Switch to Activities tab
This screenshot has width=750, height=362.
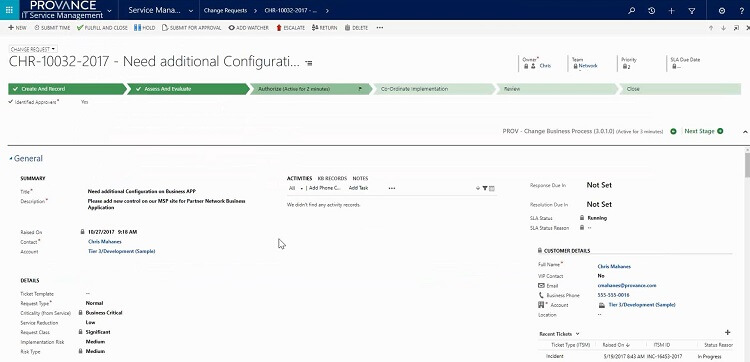299,178
